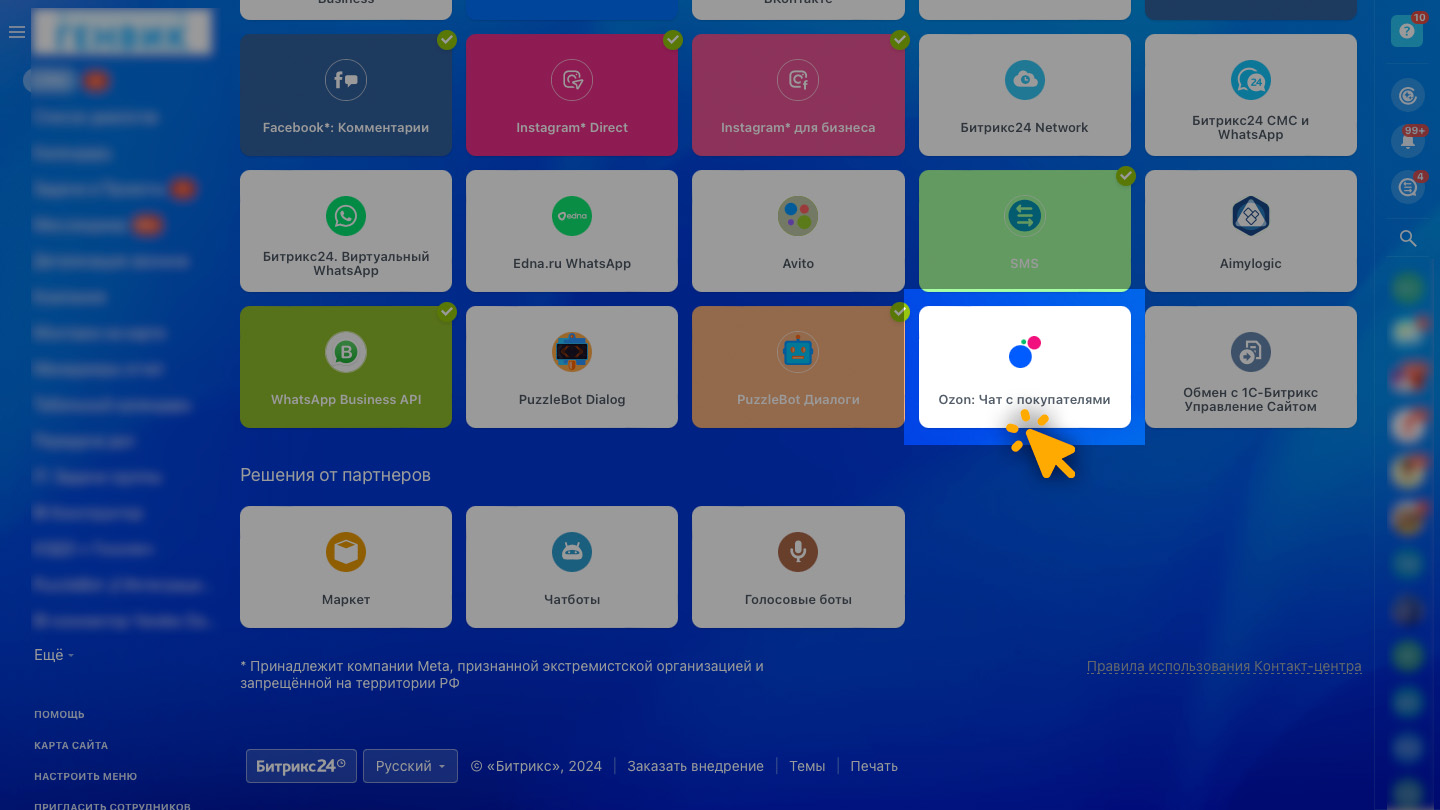Click the help question mark icon
Image resolution: width=1440 pixels, height=810 pixels.
[x=1407, y=31]
